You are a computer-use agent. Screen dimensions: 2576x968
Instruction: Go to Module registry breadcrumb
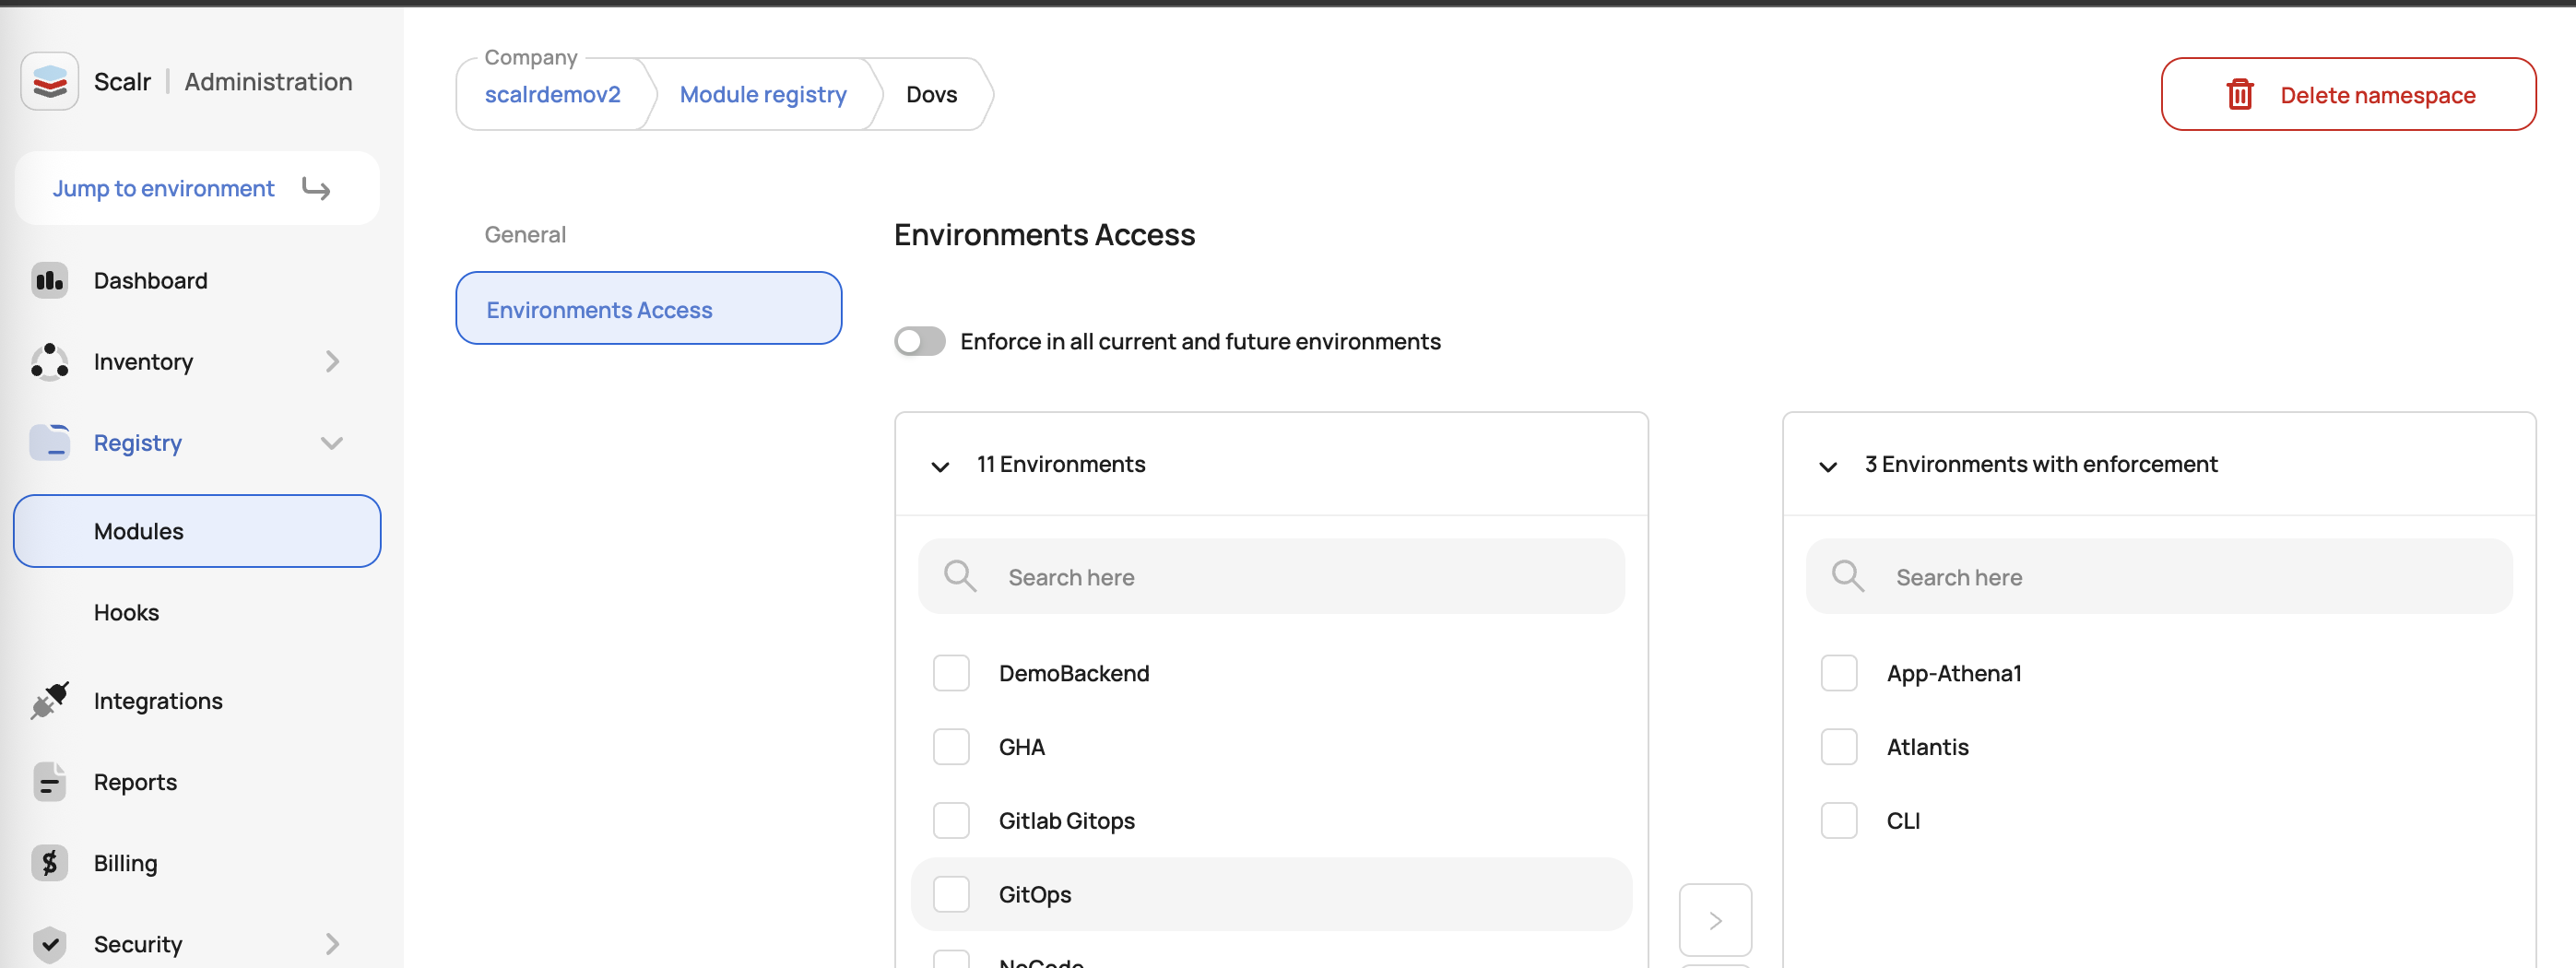tap(763, 94)
